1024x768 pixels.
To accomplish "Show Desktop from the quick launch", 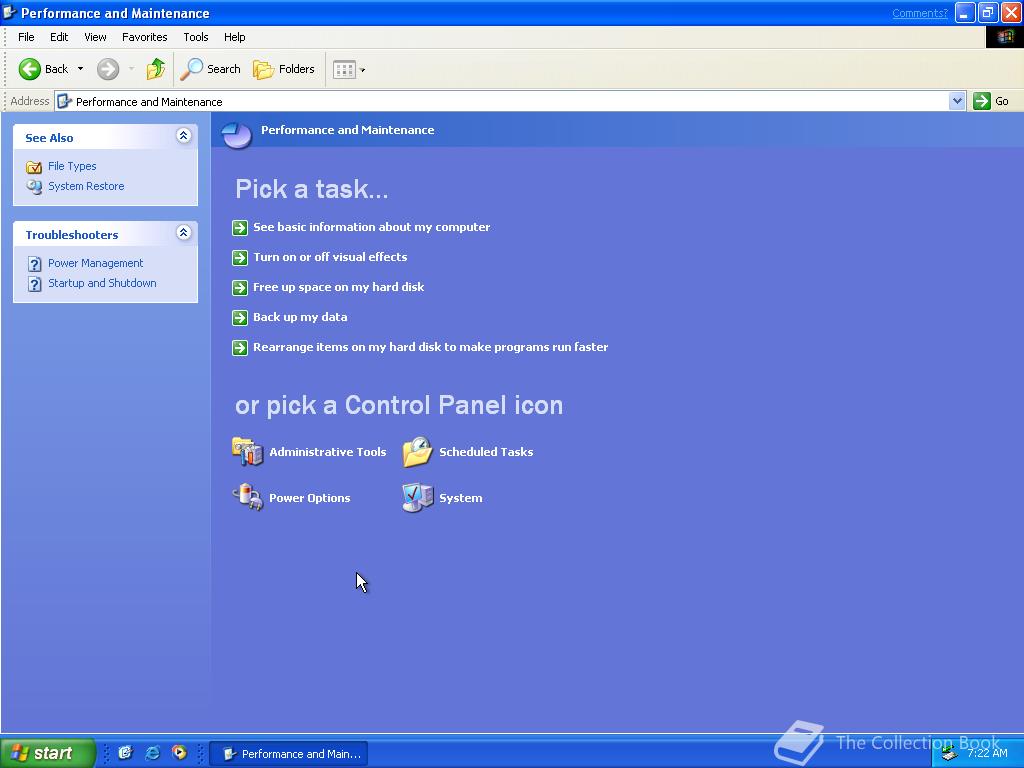I will click(125, 752).
